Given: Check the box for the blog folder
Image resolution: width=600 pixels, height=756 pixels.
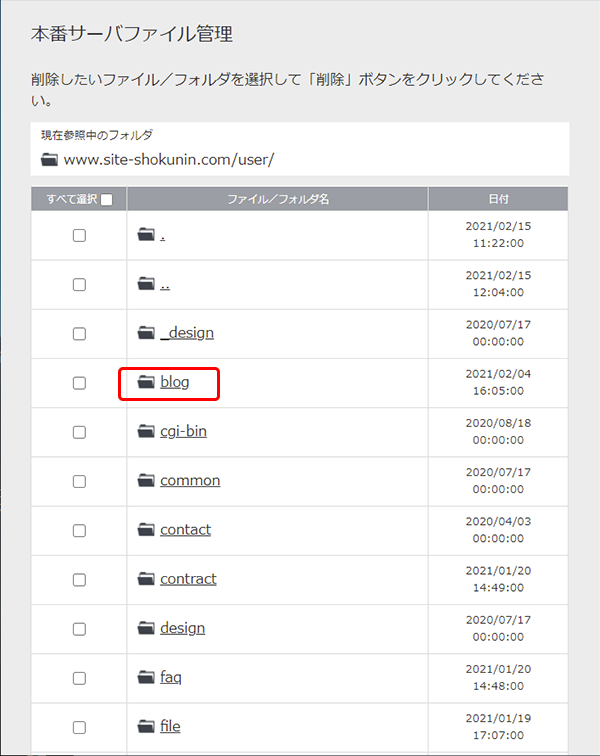Looking at the screenshot, I should pyautogui.click(x=79, y=383).
